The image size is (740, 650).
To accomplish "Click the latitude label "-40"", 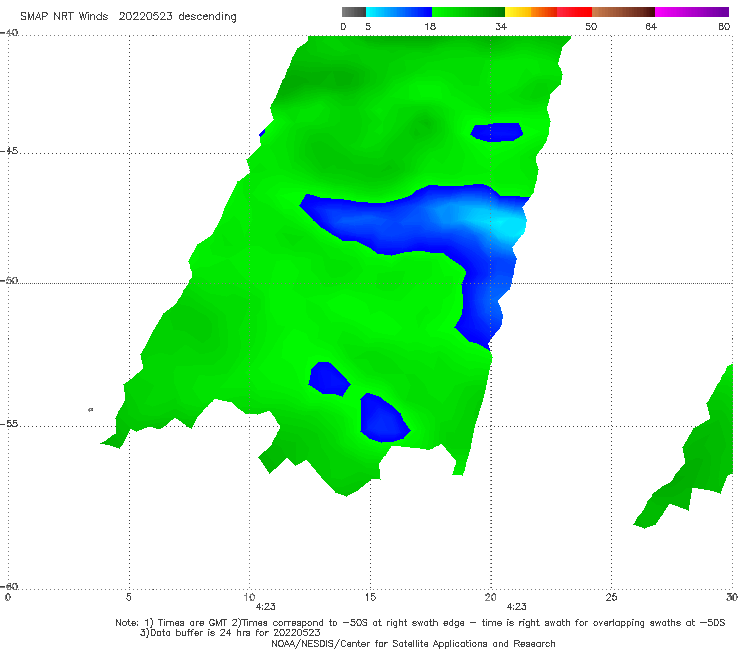I will point(10,33).
